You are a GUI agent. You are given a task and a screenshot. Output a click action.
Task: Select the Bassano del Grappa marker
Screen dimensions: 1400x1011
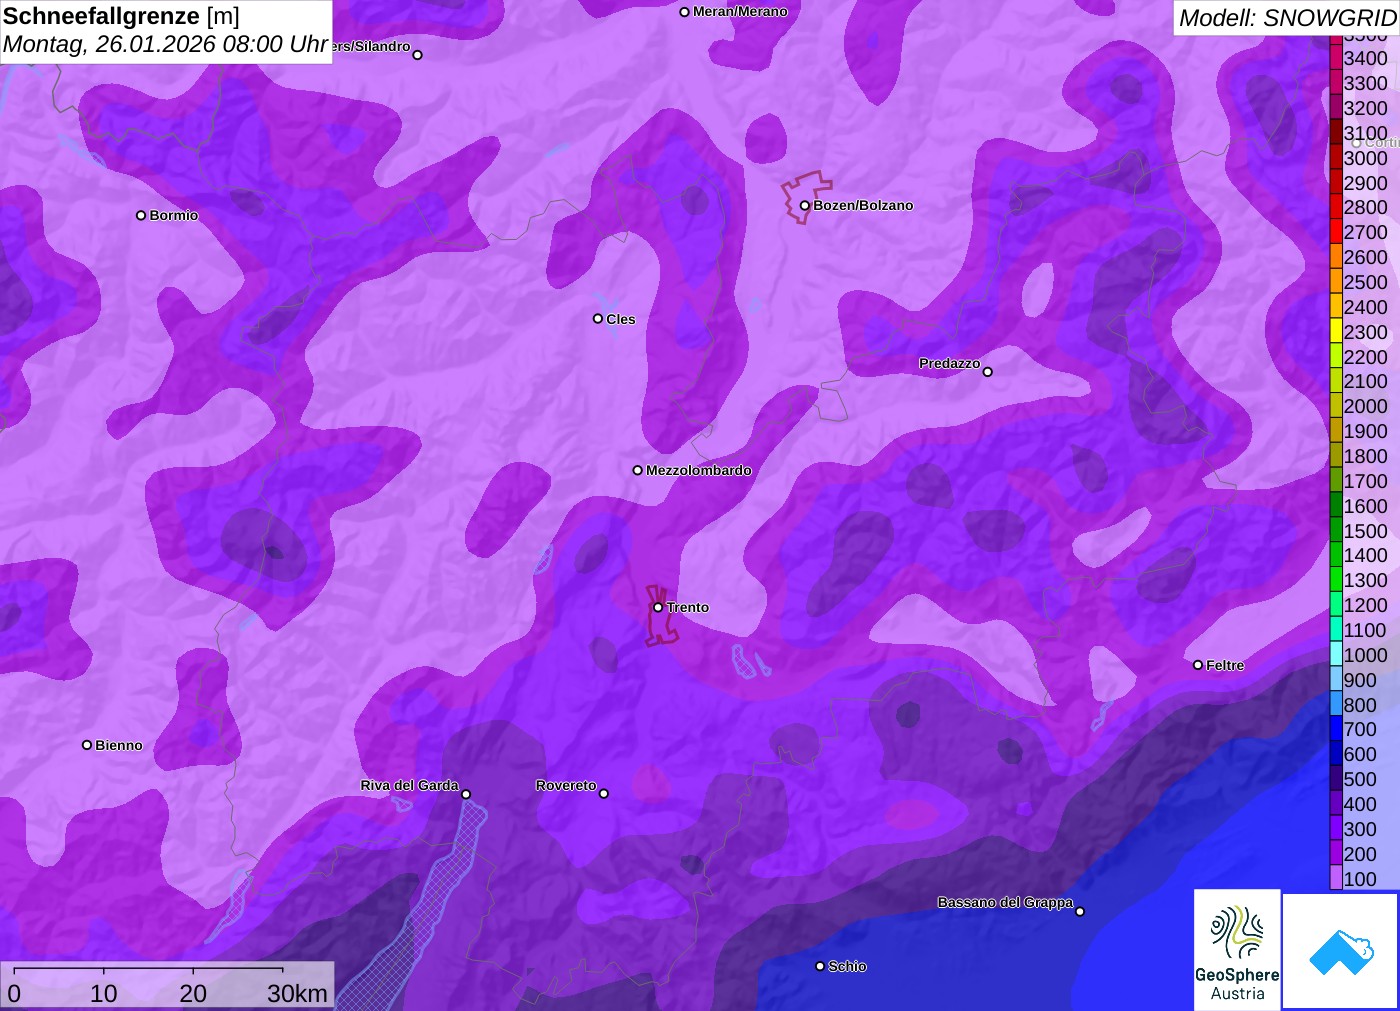pos(1080,911)
